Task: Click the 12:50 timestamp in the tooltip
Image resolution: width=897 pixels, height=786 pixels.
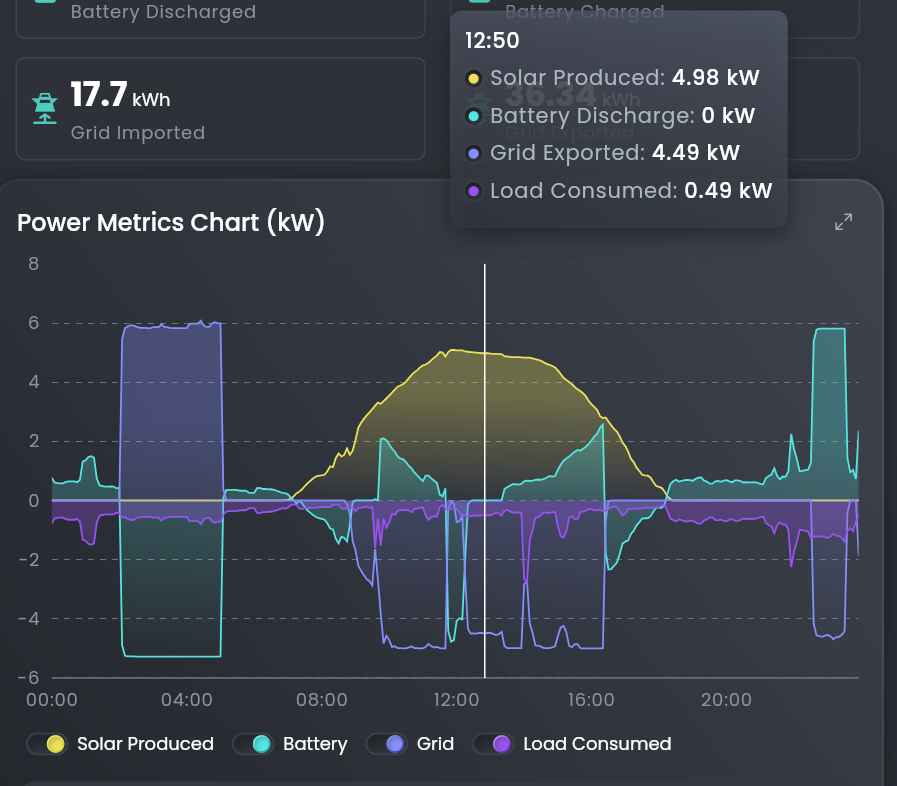Action: click(492, 41)
